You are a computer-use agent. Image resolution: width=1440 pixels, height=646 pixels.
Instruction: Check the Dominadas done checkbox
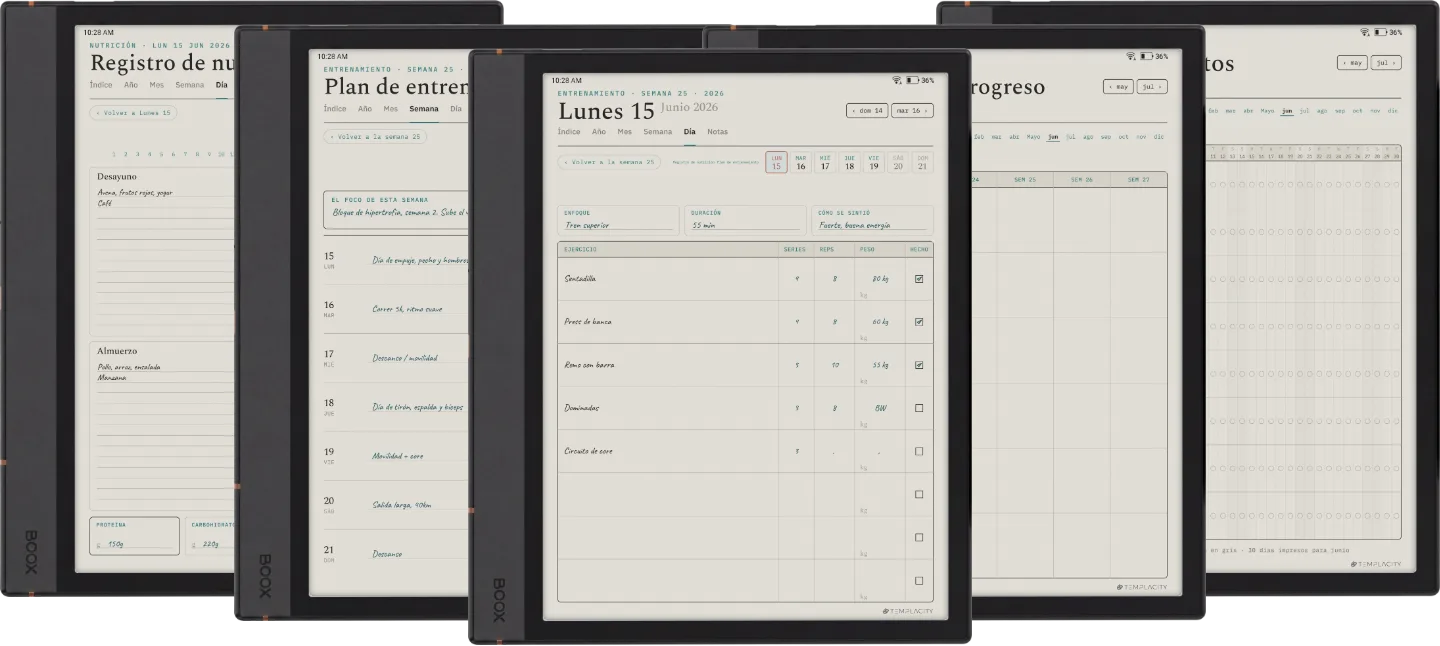(x=919, y=408)
